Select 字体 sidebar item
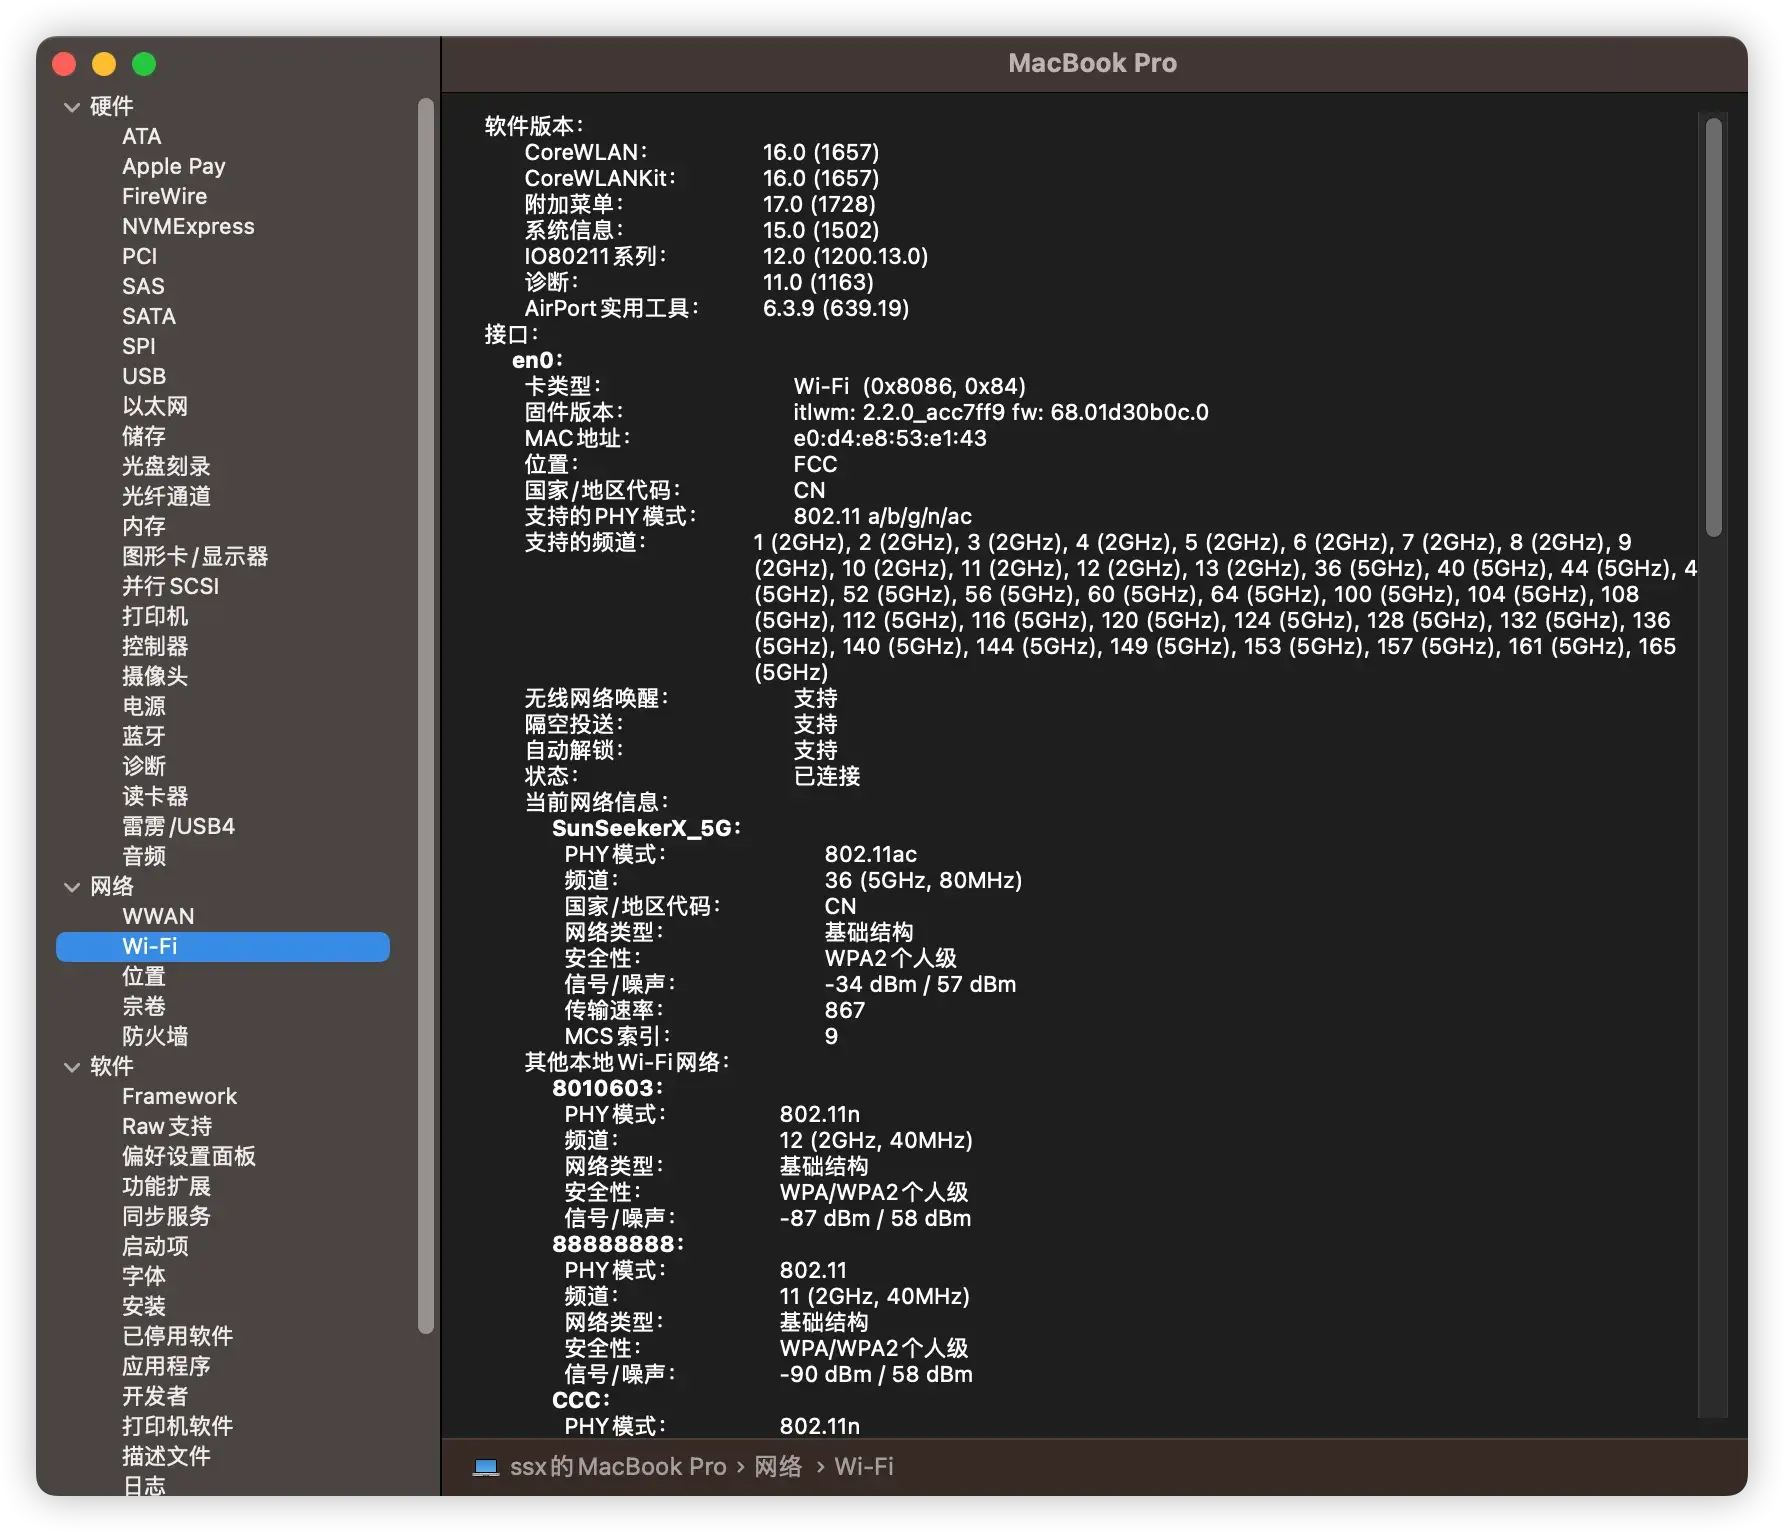Viewport: 1784px width, 1532px height. pos(144,1277)
